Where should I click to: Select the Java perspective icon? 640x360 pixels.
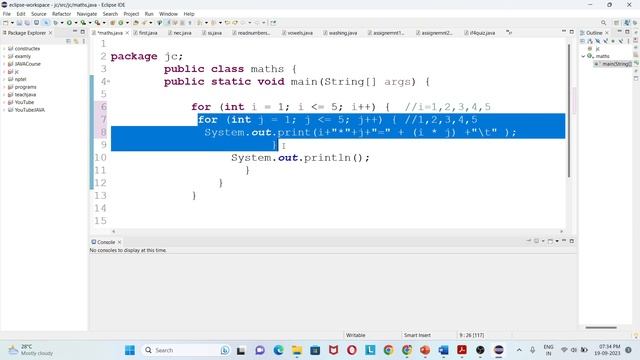[x=627, y=23]
